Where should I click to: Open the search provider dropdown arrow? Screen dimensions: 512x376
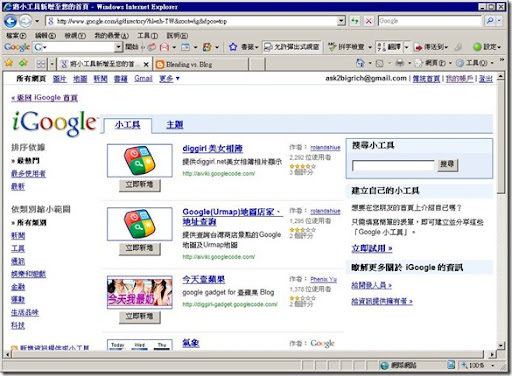tap(499, 21)
